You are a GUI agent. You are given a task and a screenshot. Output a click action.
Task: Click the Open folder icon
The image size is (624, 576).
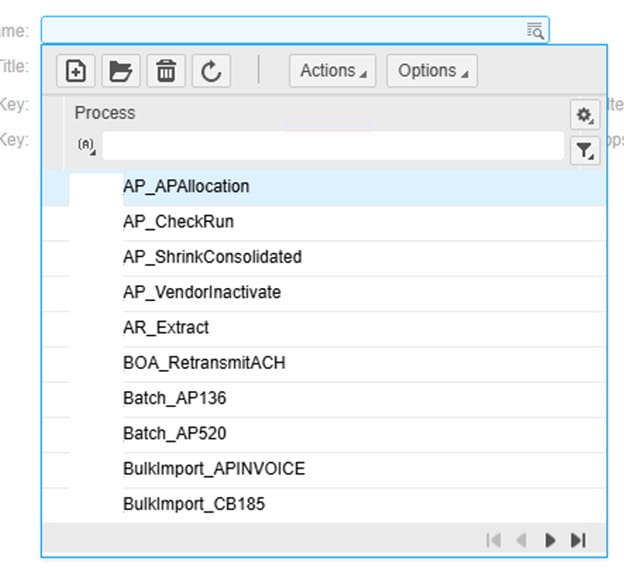point(120,71)
